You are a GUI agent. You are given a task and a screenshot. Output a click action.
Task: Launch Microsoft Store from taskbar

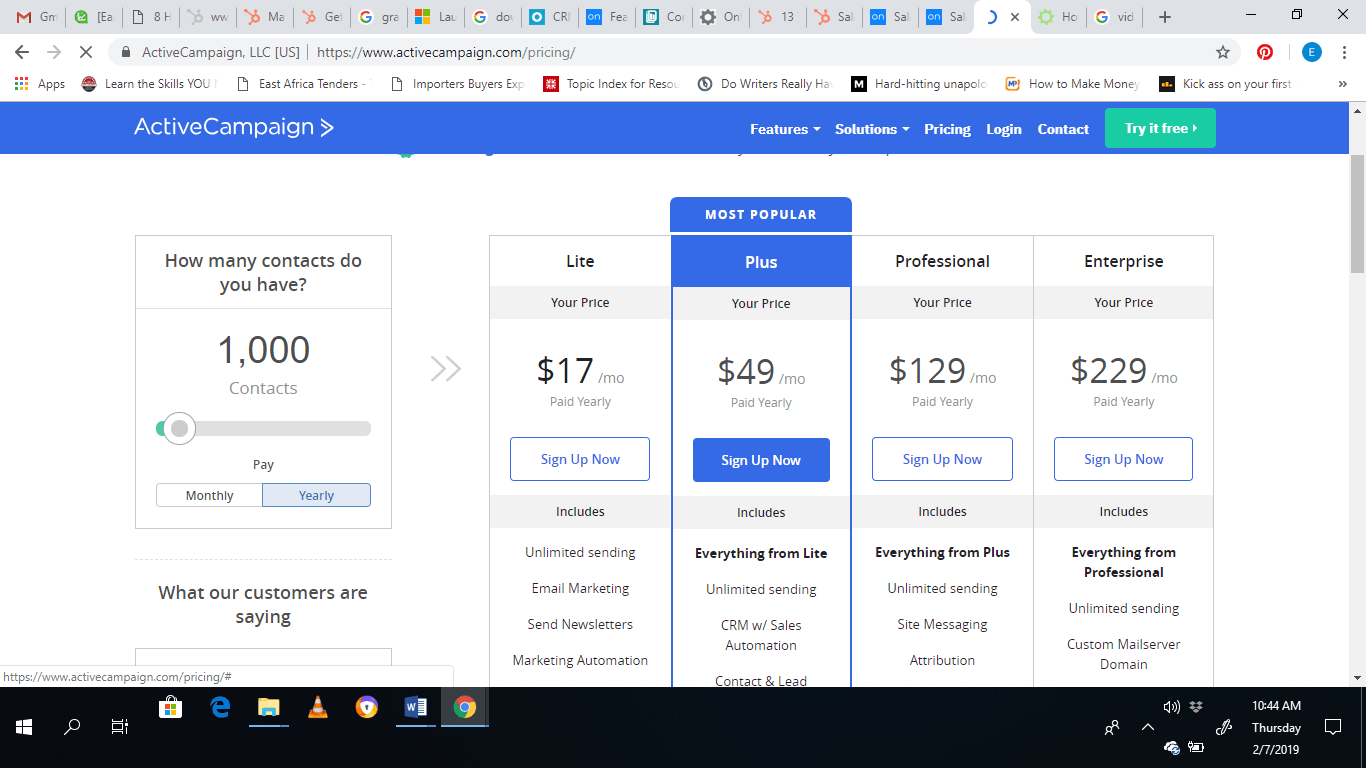[171, 707]
